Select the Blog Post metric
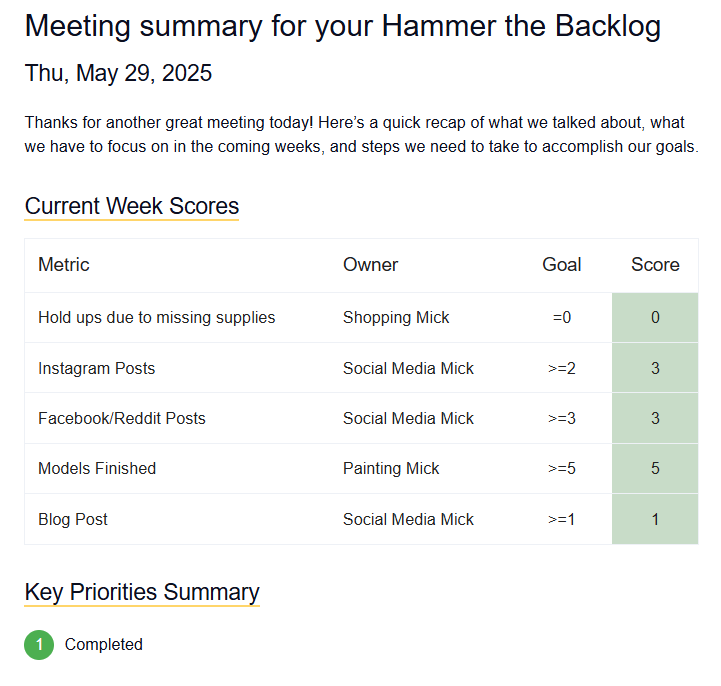Screen dimensions: 721x686 [x=73, y=519]
